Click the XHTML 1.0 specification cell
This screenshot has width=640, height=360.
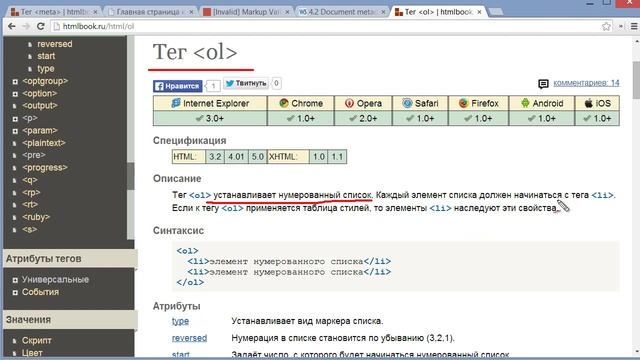point(319,157)
